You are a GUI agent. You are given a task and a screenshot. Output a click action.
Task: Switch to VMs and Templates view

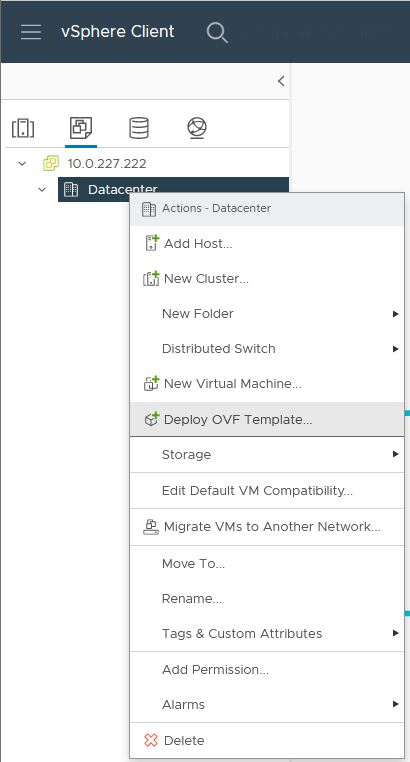(x=81, y=128)
